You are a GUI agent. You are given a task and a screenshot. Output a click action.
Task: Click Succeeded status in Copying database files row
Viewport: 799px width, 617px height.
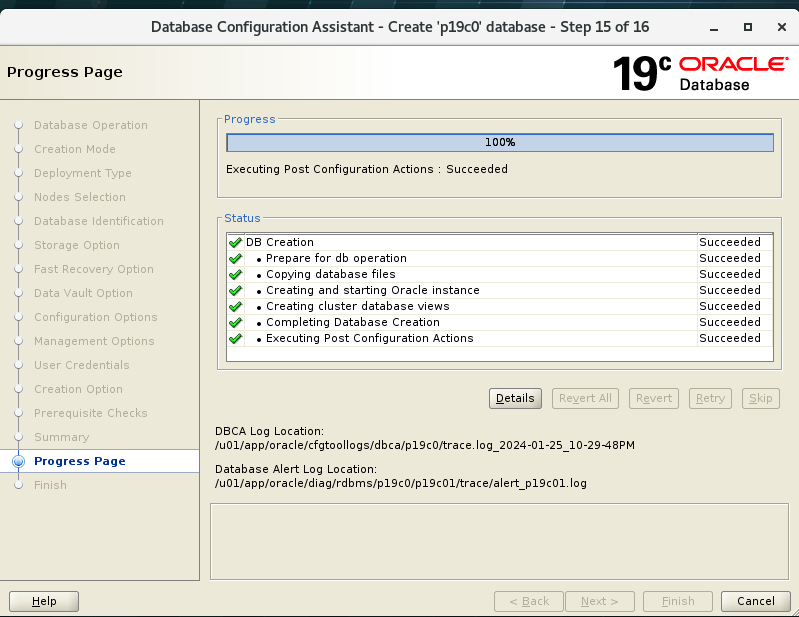(730, 274)
